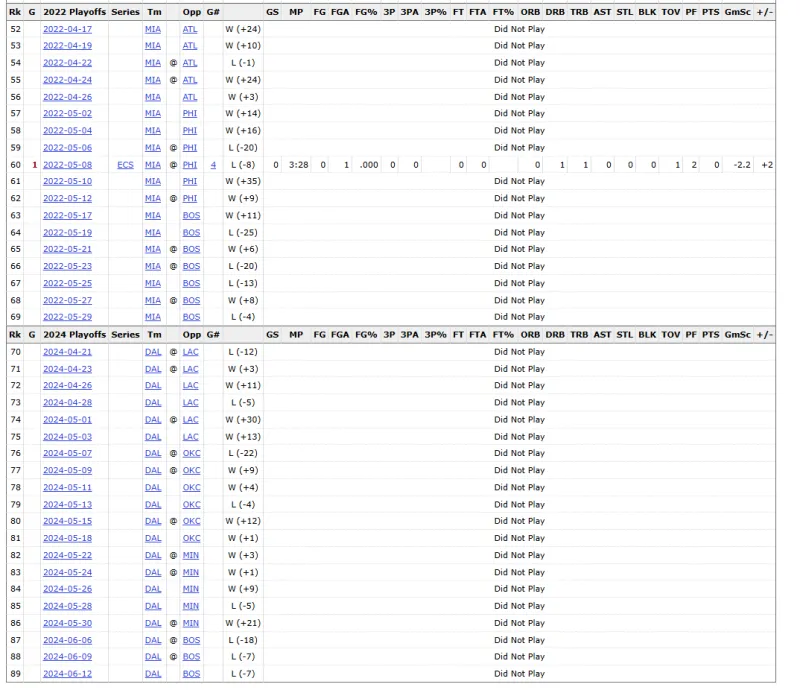
Task: Click the DAL team link for 2024-04-21
Action: coord(152,352)
